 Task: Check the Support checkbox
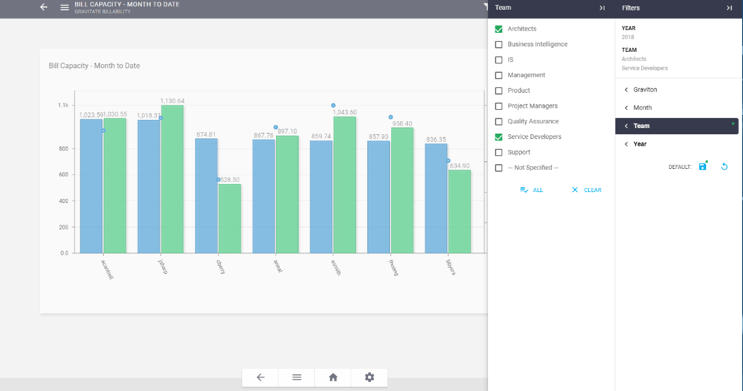point(498,152)
